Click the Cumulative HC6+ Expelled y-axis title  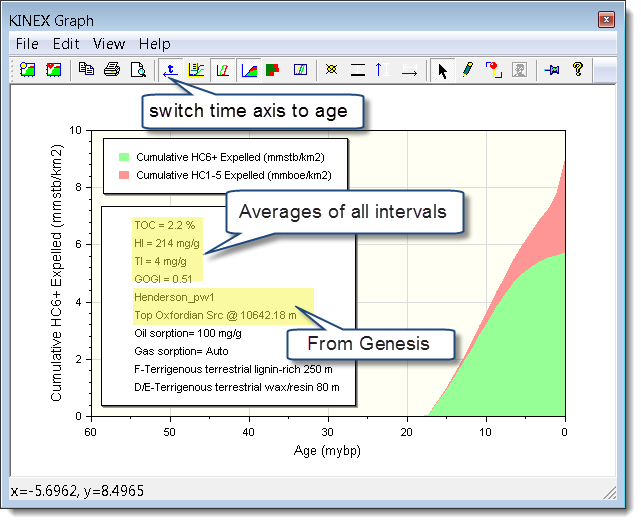point(56,273)
